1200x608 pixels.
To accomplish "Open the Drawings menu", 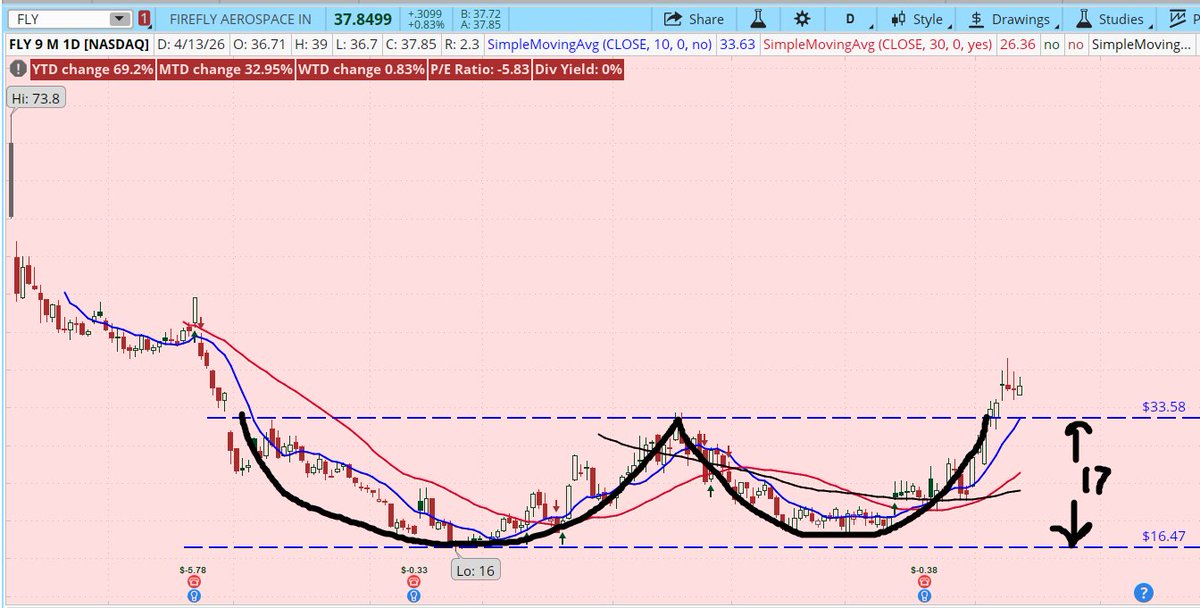I will [x=1021, y=19].
